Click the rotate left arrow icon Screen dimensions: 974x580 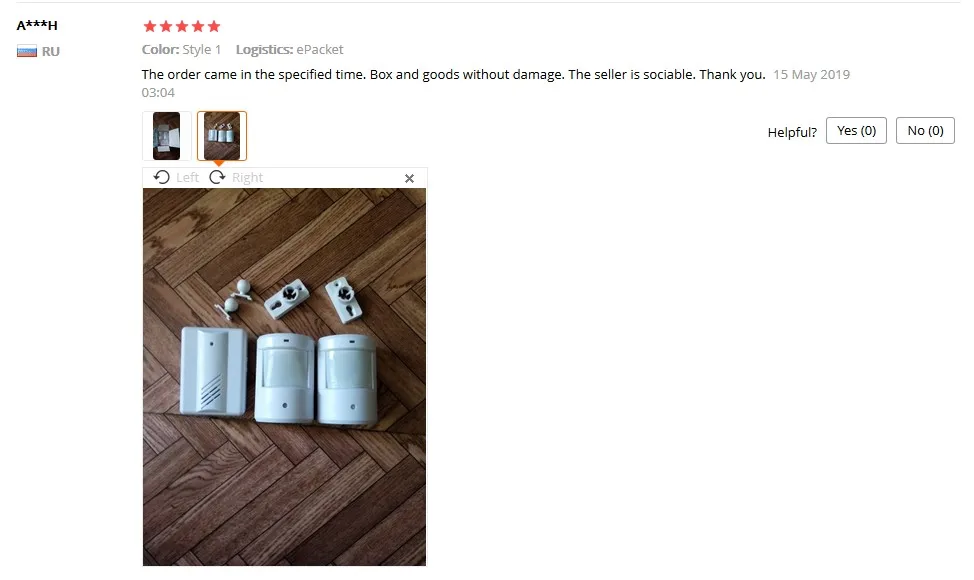(162, 177)
